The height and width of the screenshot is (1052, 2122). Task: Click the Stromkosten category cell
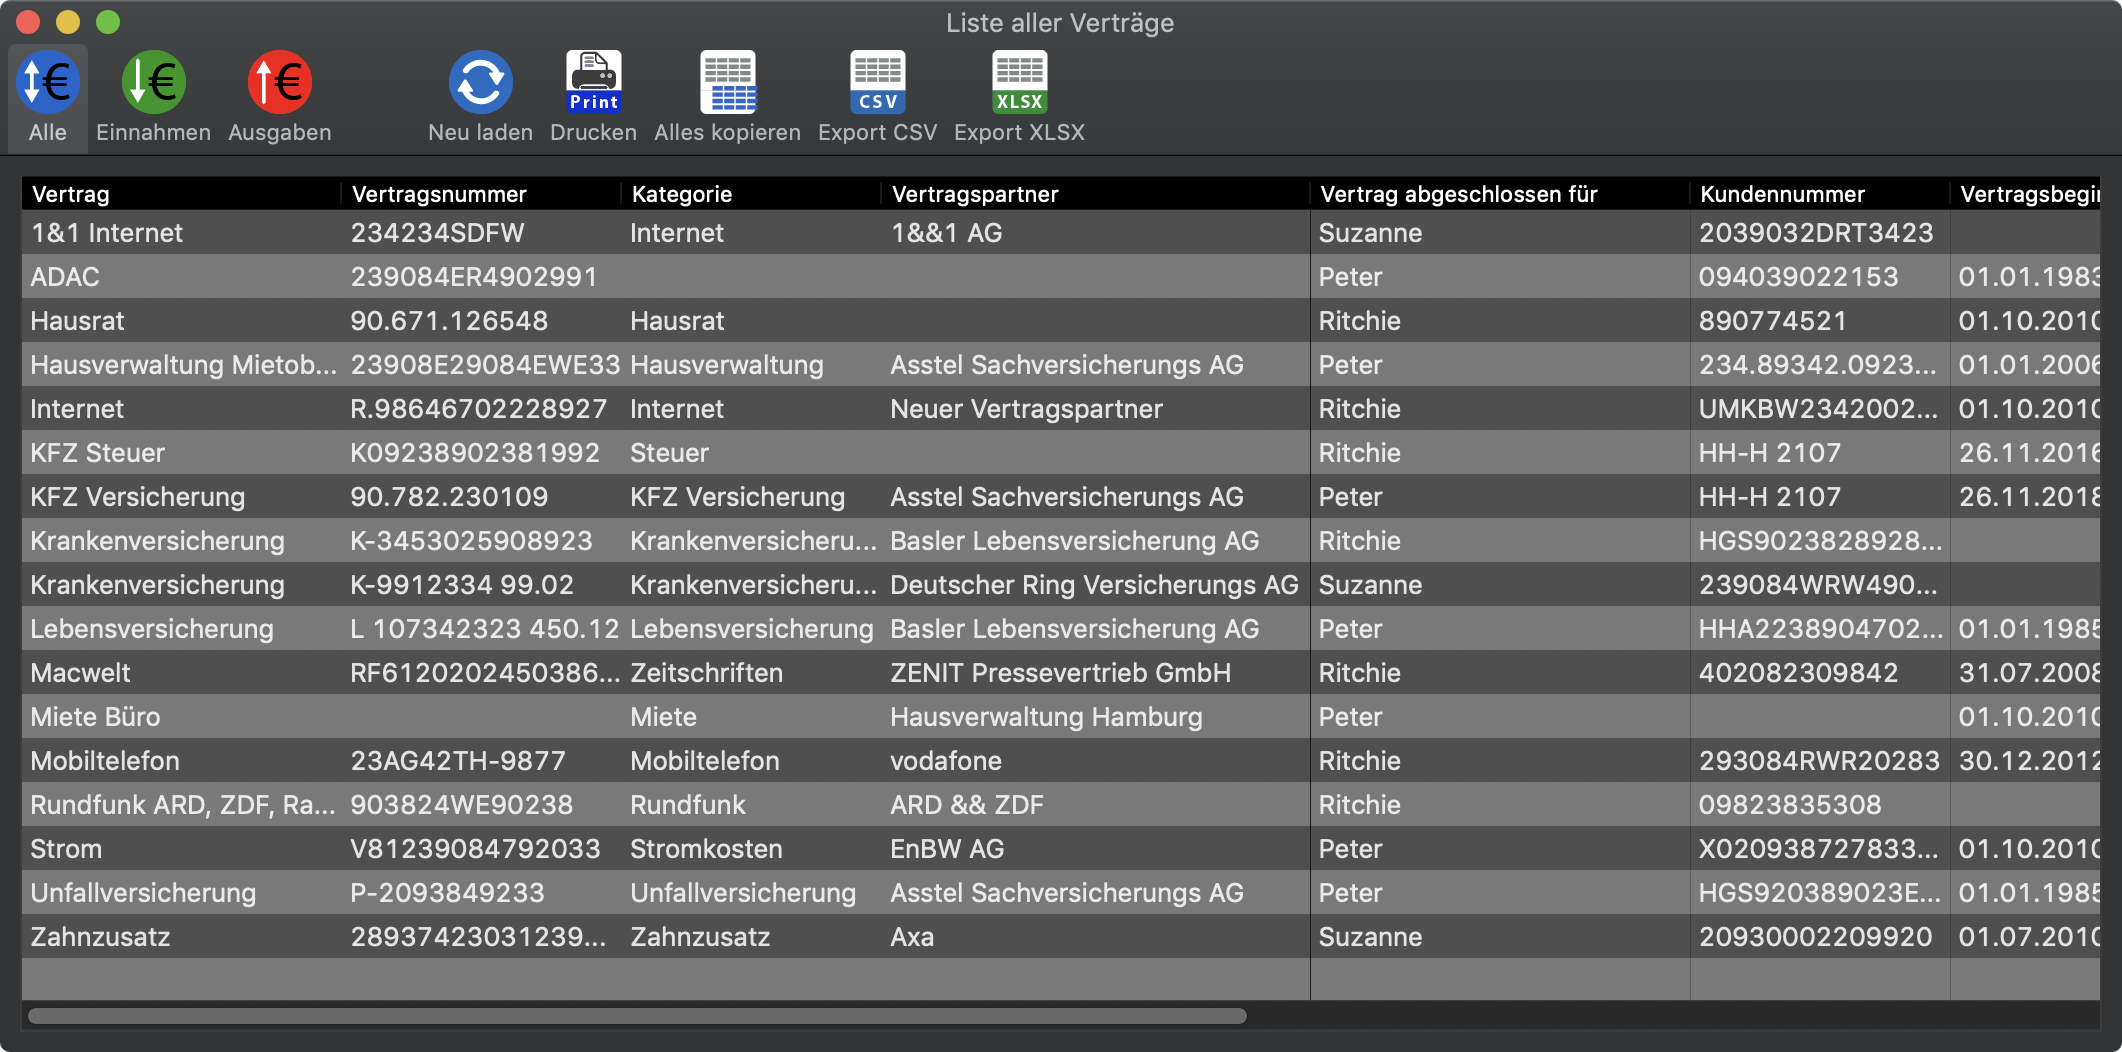[x=706, y=849]
